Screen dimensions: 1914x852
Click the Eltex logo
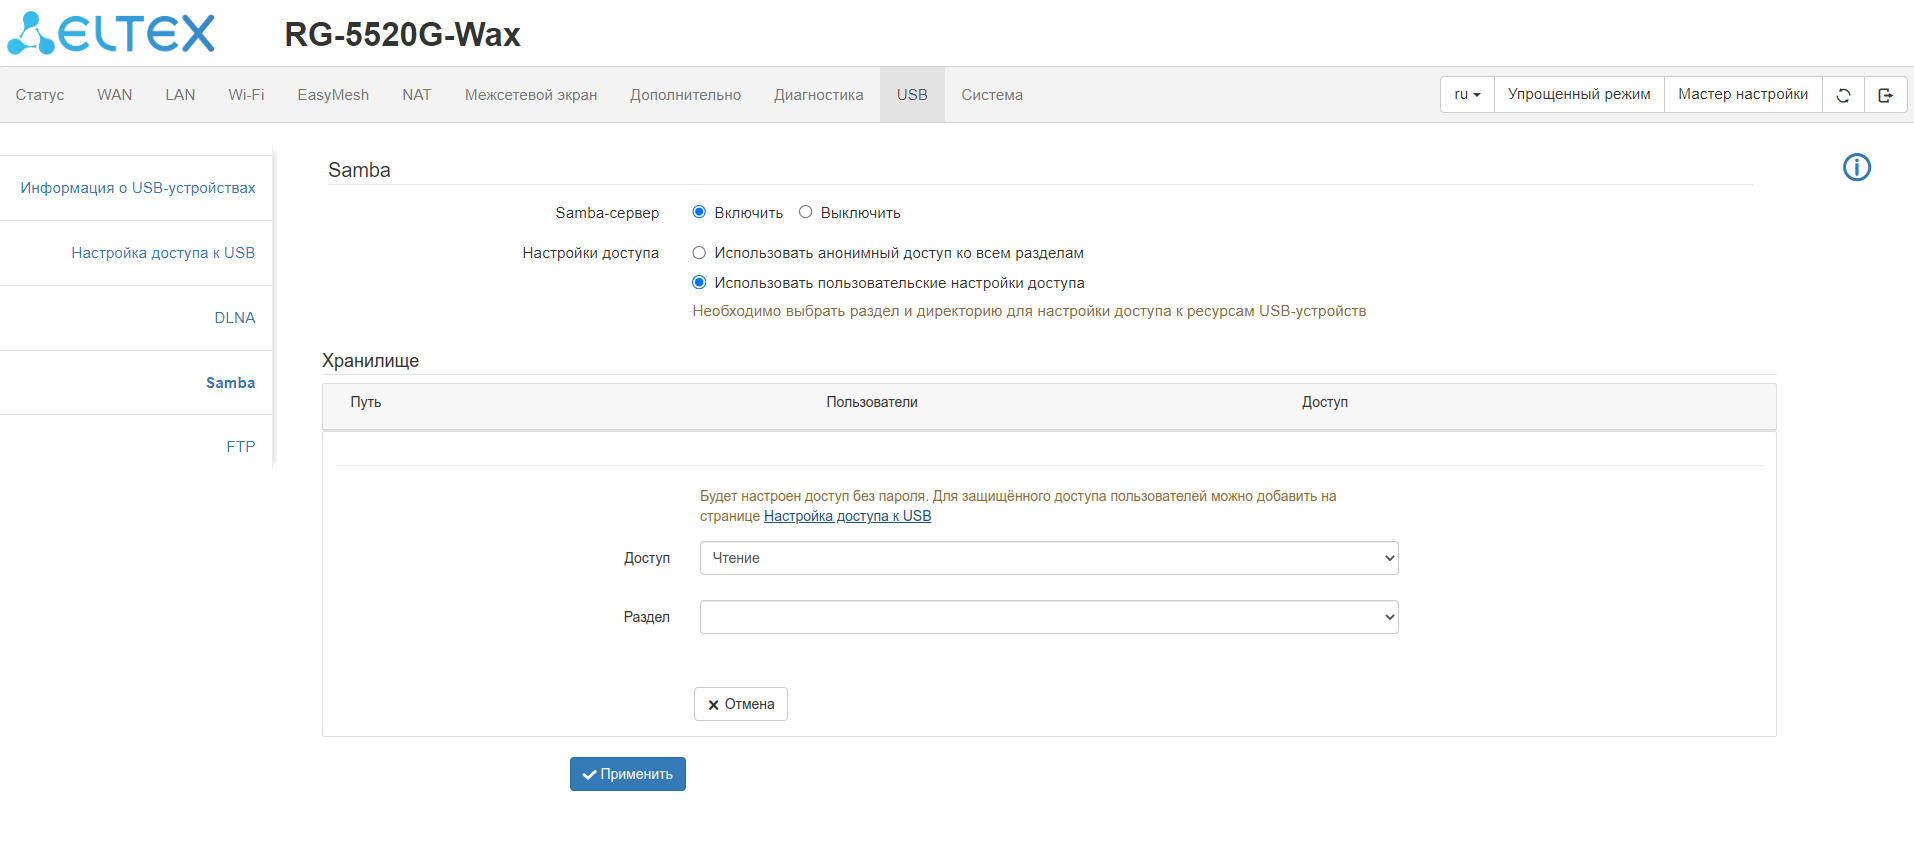pos(111,33)
